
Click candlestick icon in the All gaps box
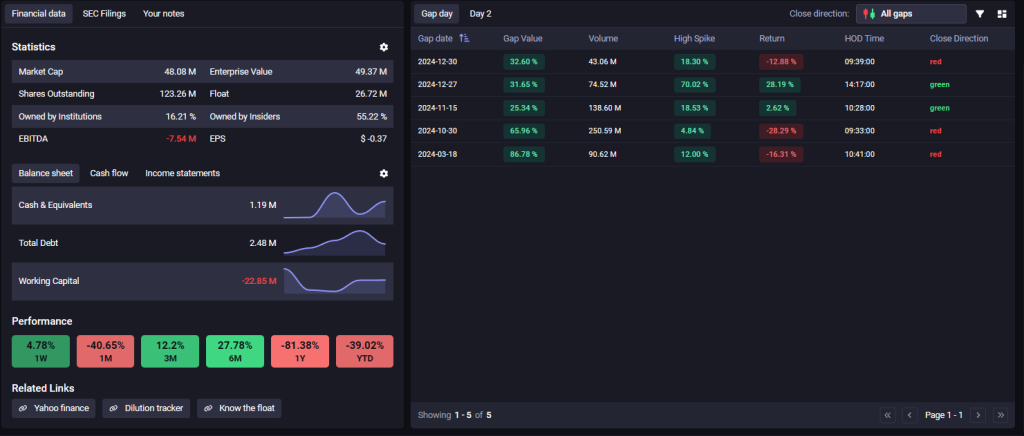point(869,14)
